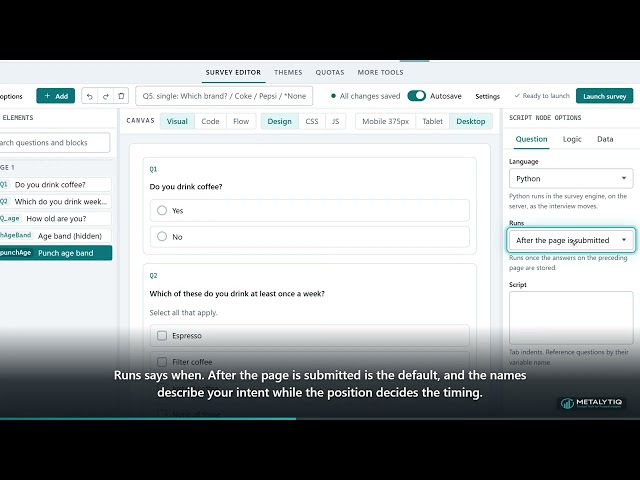Image resolution: width=640 pixels, height=480 pixels.
Task: Click the video progress bar
Action: pyautogui.click(x=320, y=418)
